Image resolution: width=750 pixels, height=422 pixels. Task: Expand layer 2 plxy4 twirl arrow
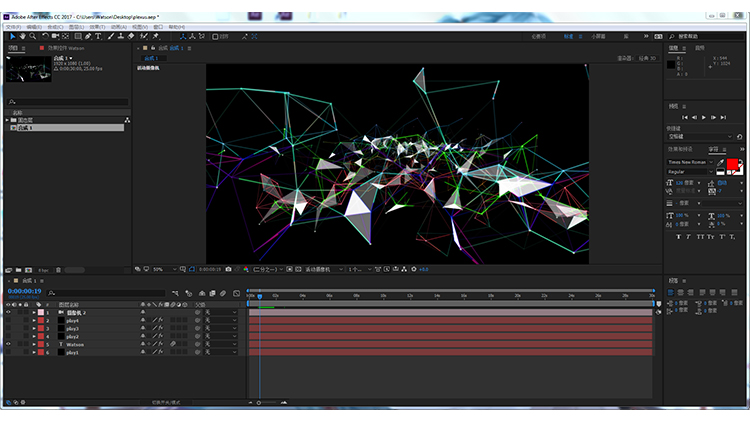(34, 321)
